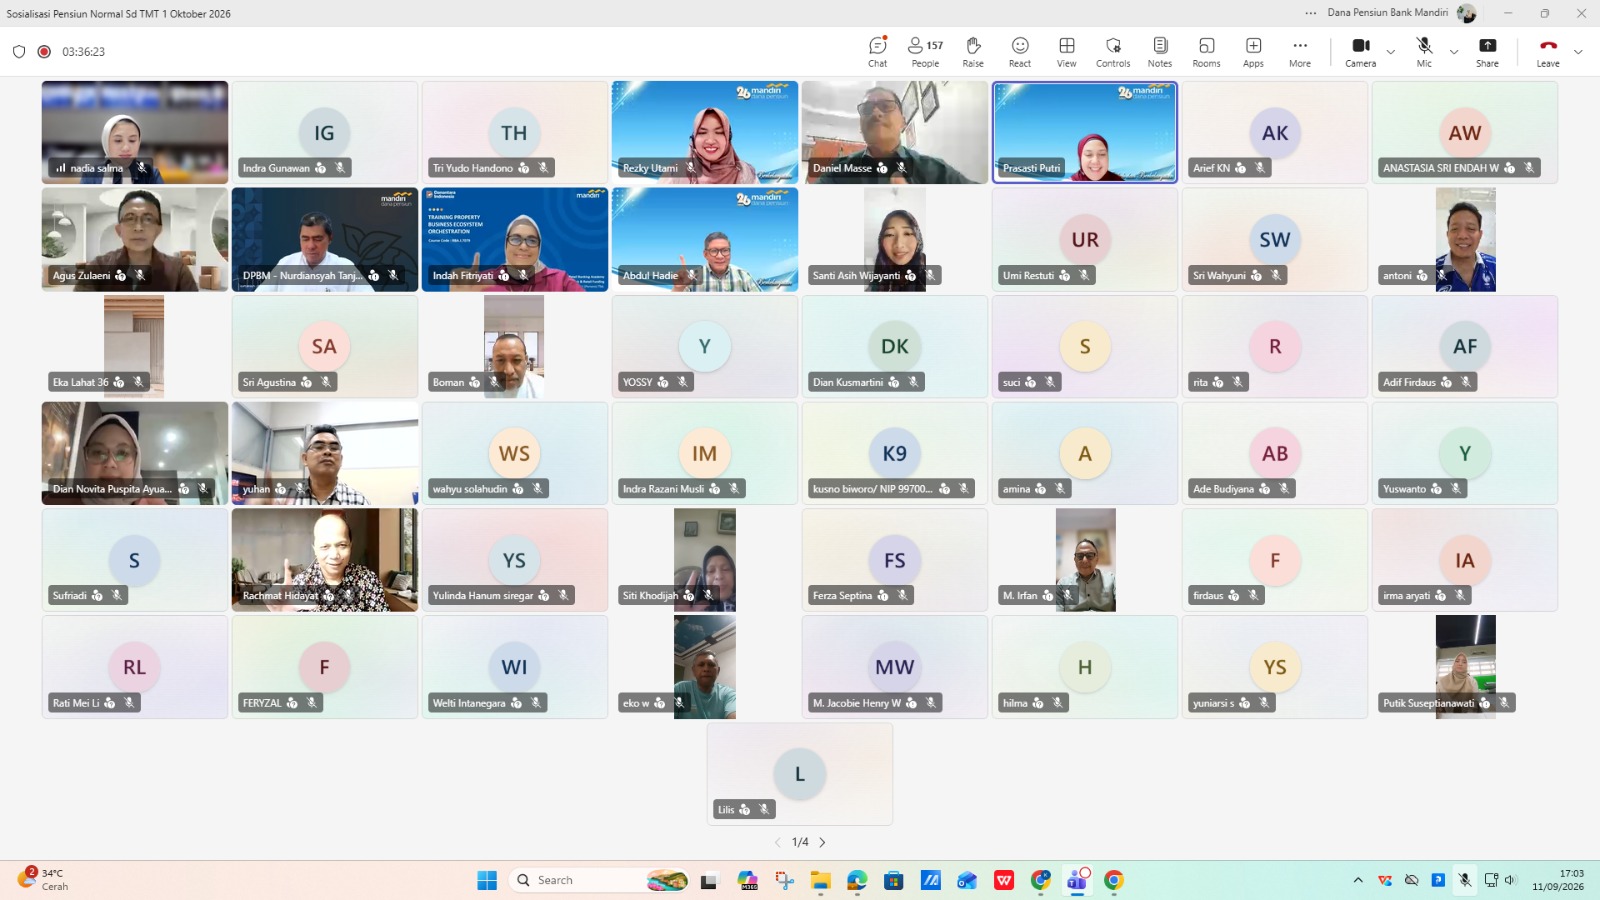
Task: Select M. Jacobie Henry W tile
Action: pos(895,667)
